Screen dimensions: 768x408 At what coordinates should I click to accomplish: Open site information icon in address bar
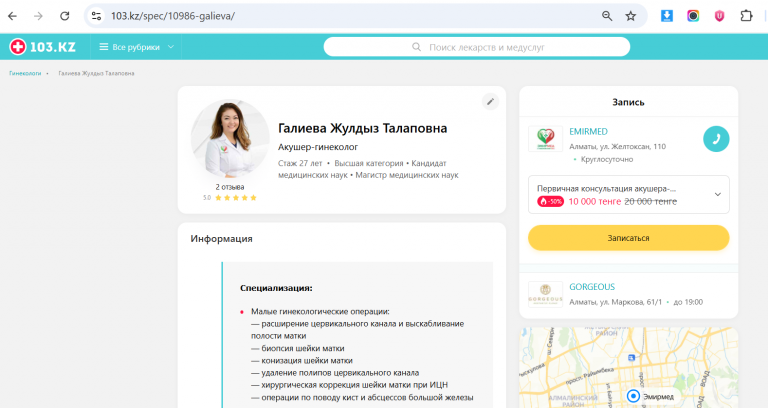96,16
